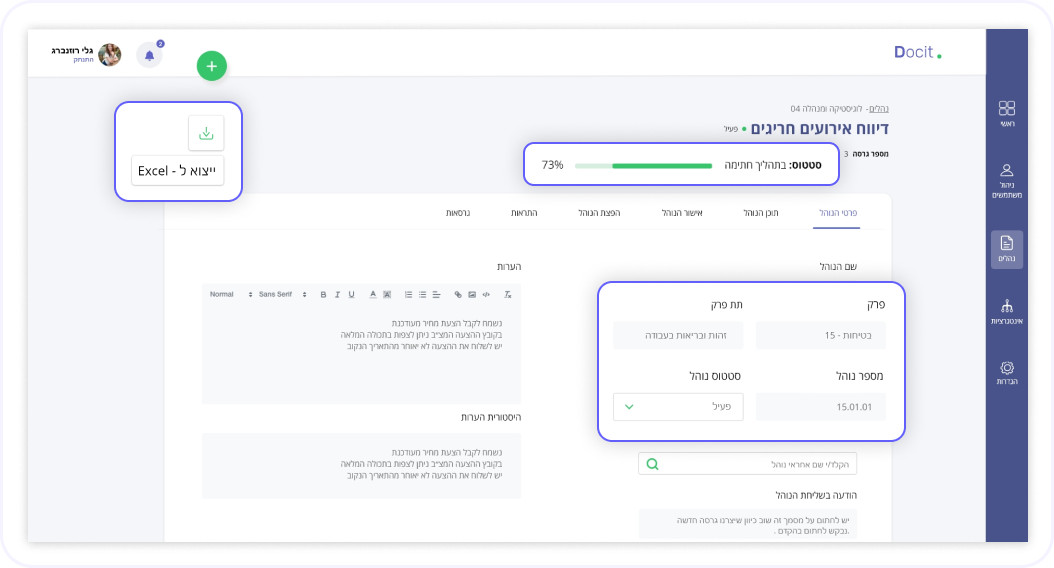
Task: Click the download icon button
Action: pyautogui.click(x=206, y=133)
